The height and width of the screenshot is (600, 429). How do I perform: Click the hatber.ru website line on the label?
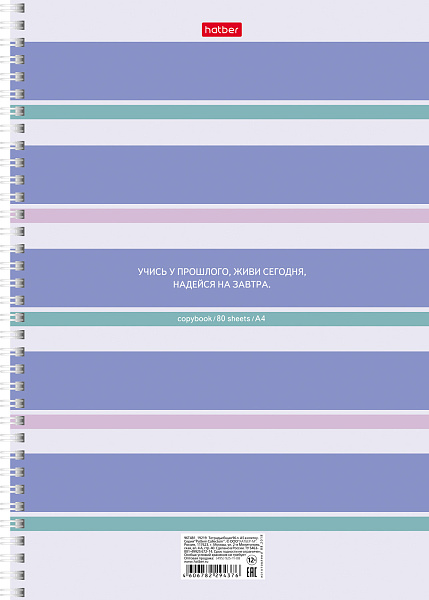196,562
